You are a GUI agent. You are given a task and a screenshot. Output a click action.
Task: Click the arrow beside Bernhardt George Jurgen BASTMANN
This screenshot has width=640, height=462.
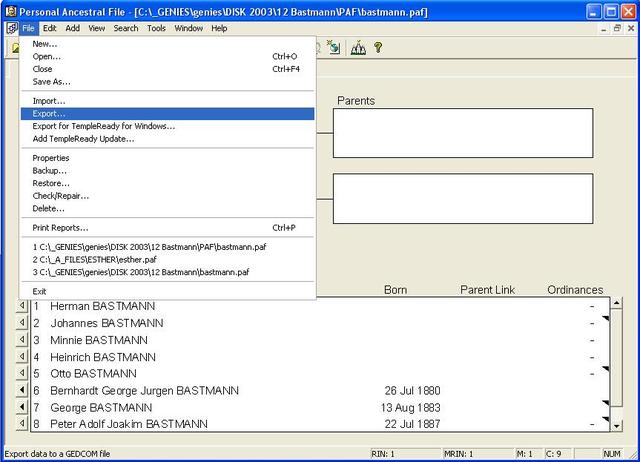click(x=22, y=390)
